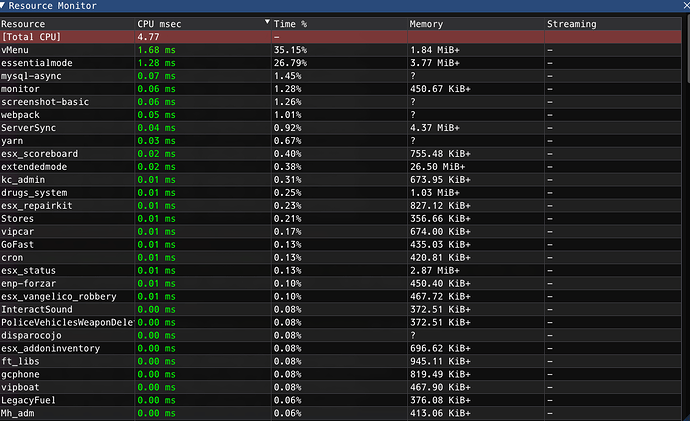
Task: Click the 450.67 KiB+ memory value
Action: (x=440, y=89)
